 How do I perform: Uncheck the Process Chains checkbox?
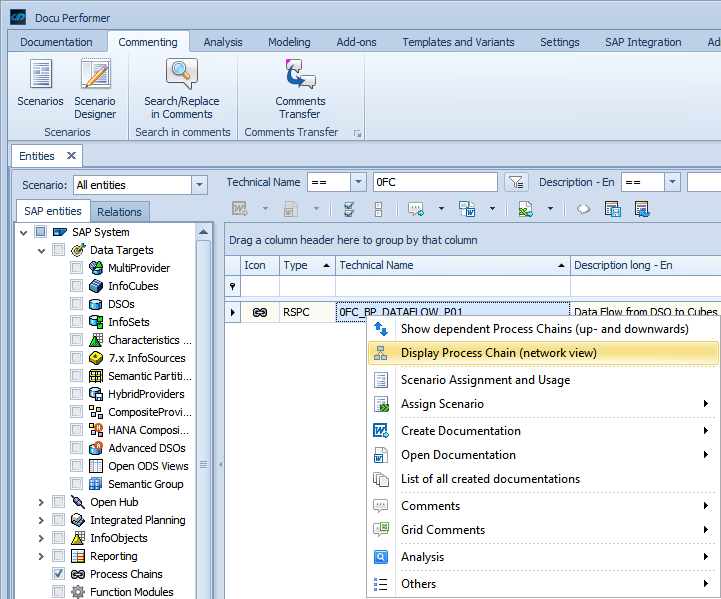click(x=59, y=574)
